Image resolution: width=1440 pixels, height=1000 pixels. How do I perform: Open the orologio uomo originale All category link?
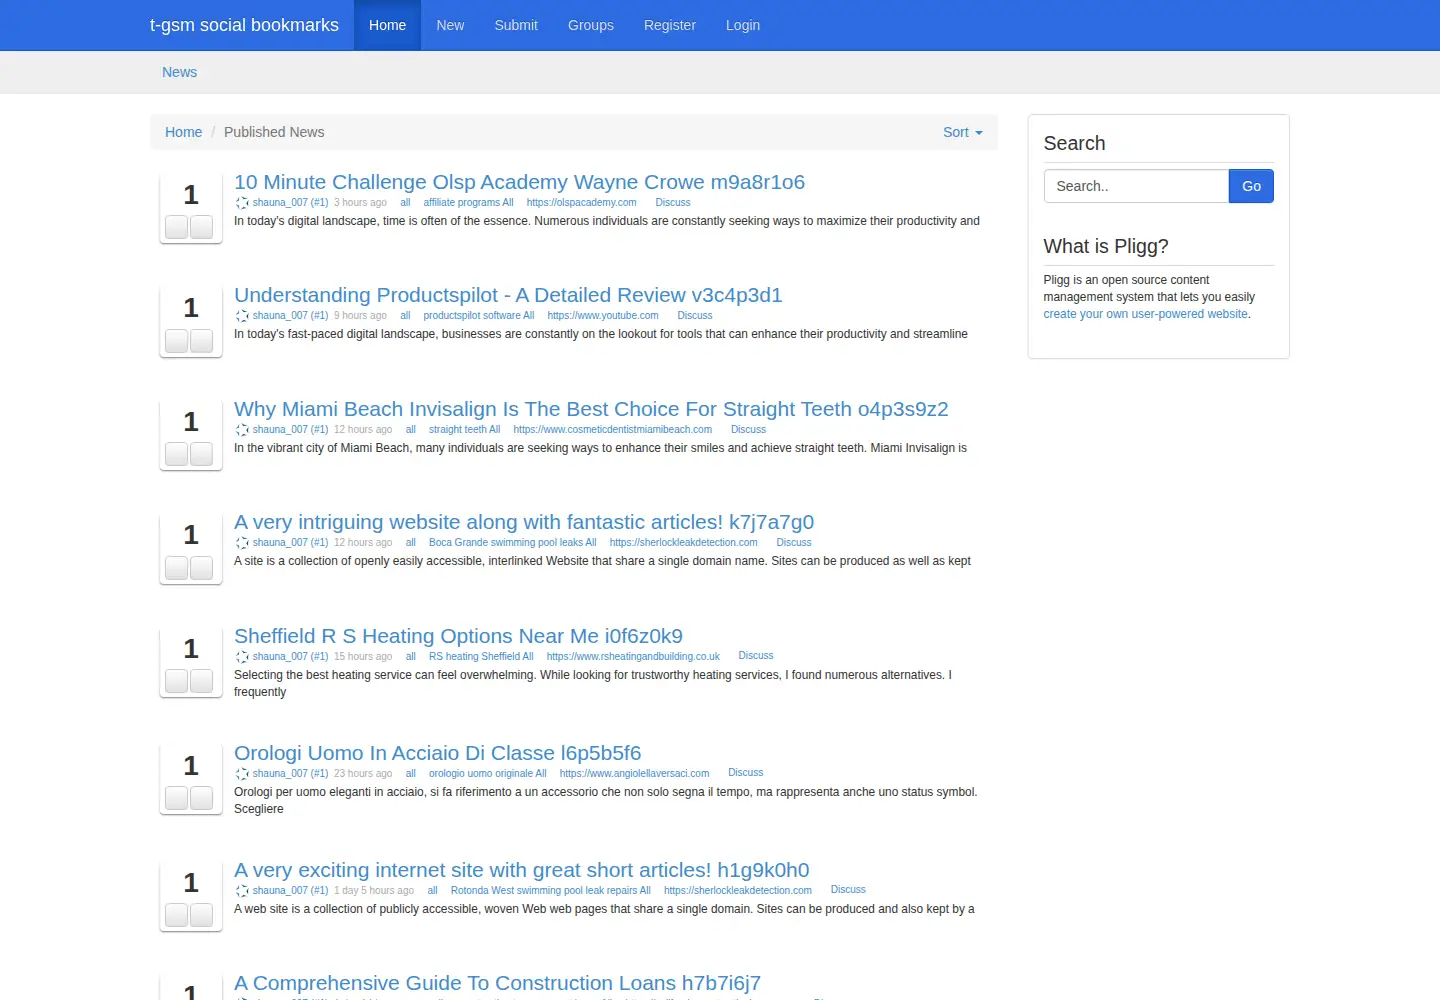click(488, 773)
